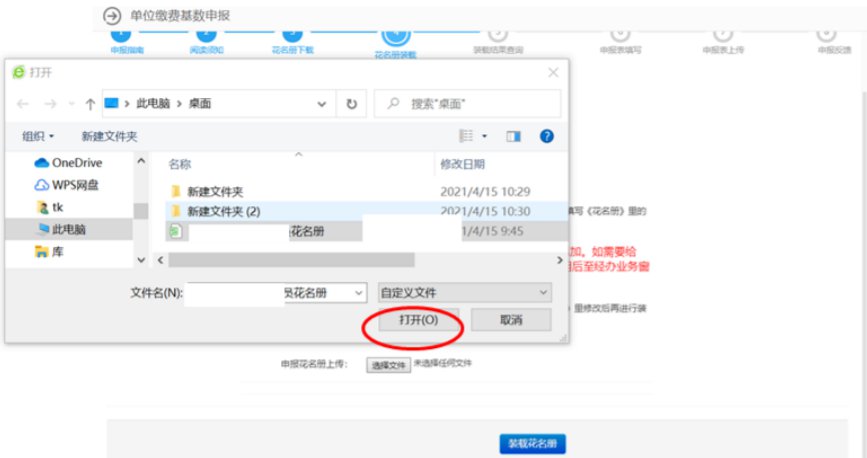Click the 2021/4/15 10:29 date cell
Viewport: 867px width, 458px height.
tap(485, 191)
